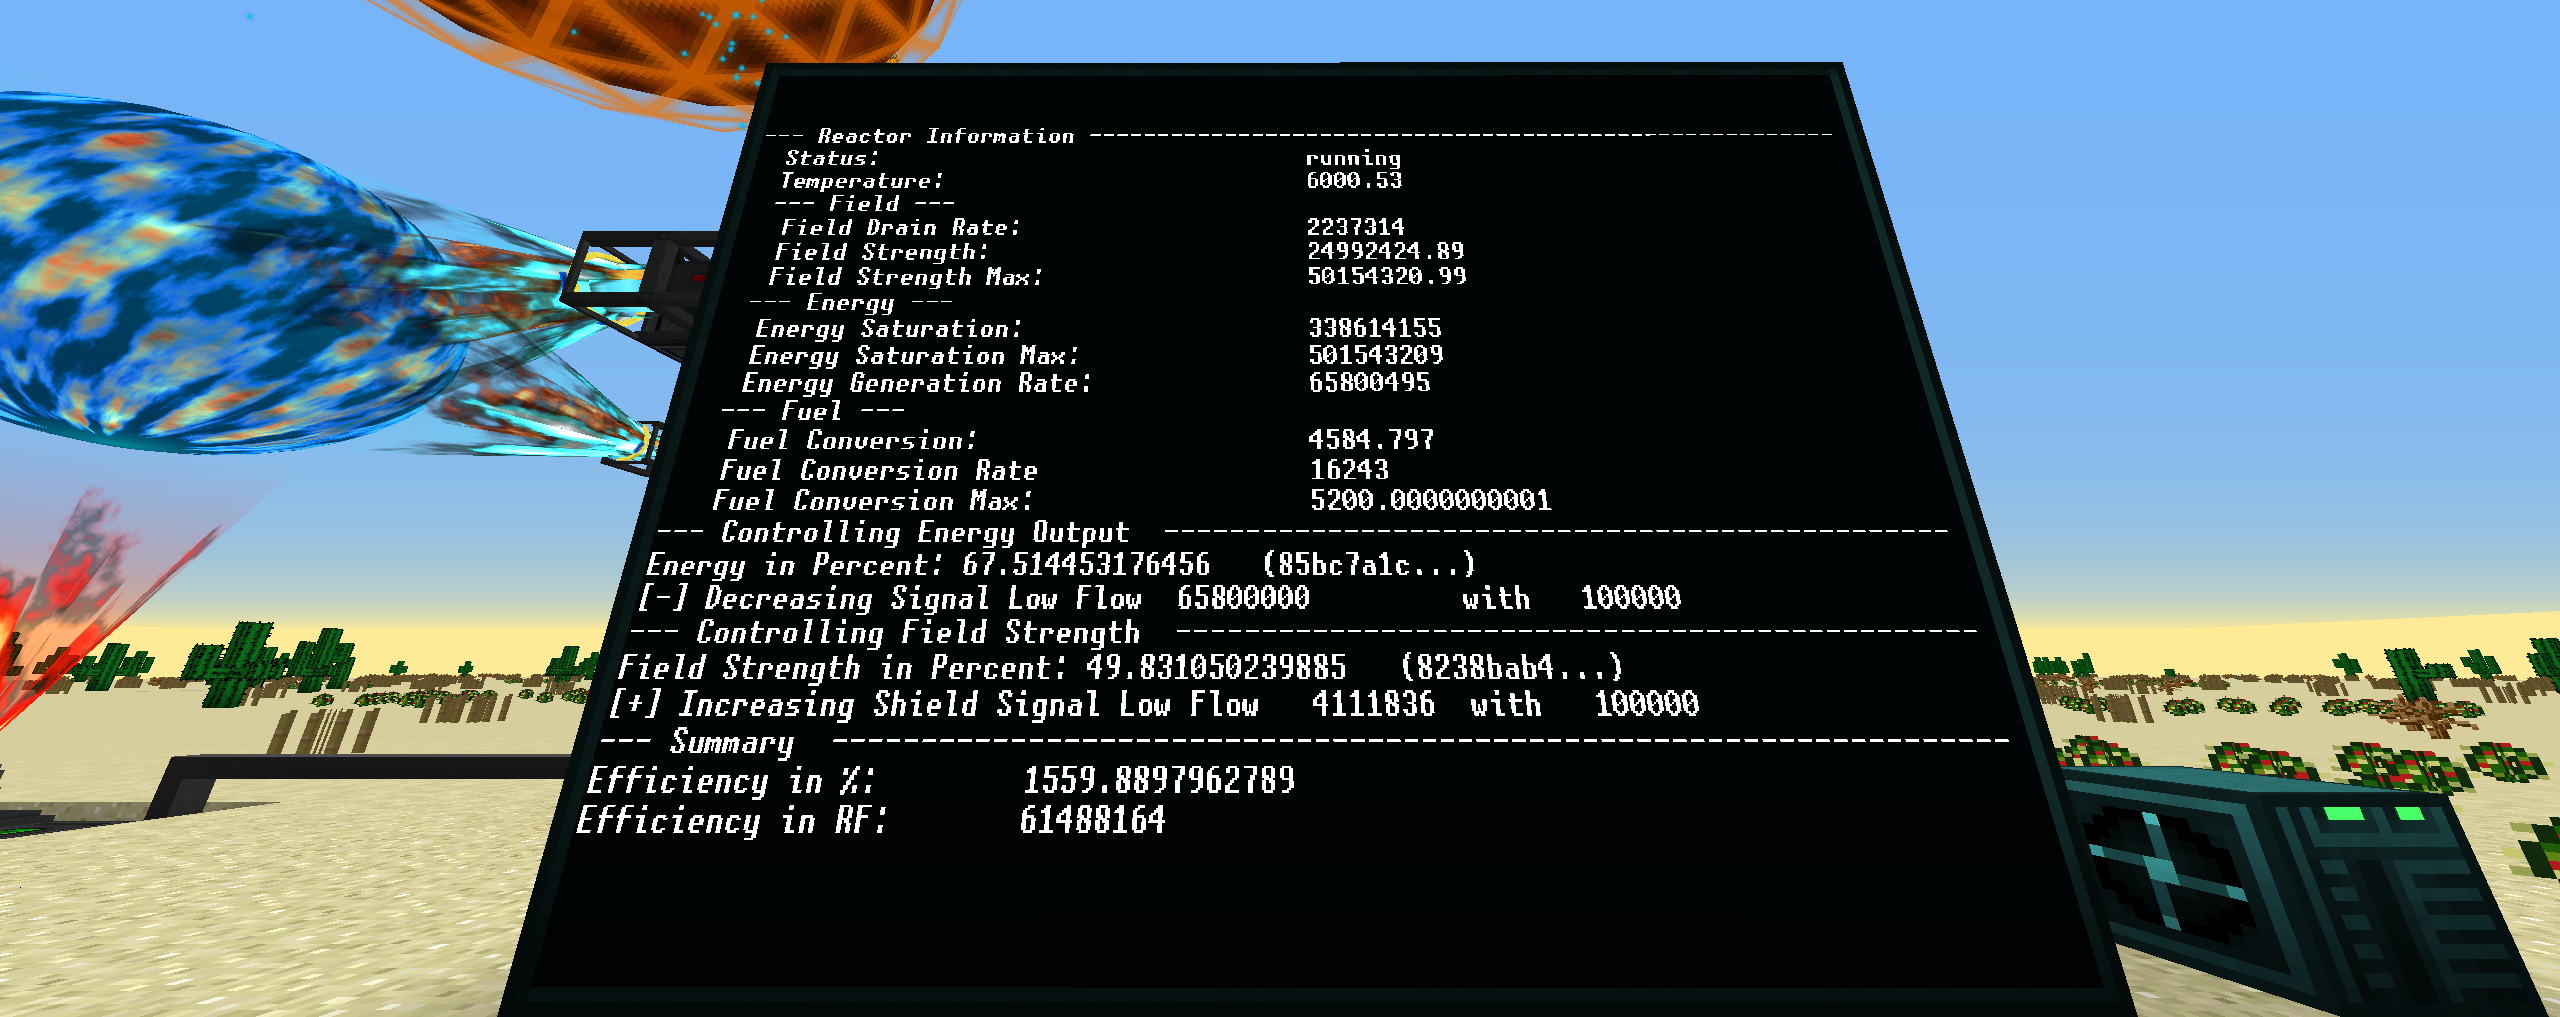Screen dimensions: 2560x1017
Task: Expand the Summary section
Action: point(733,743)
